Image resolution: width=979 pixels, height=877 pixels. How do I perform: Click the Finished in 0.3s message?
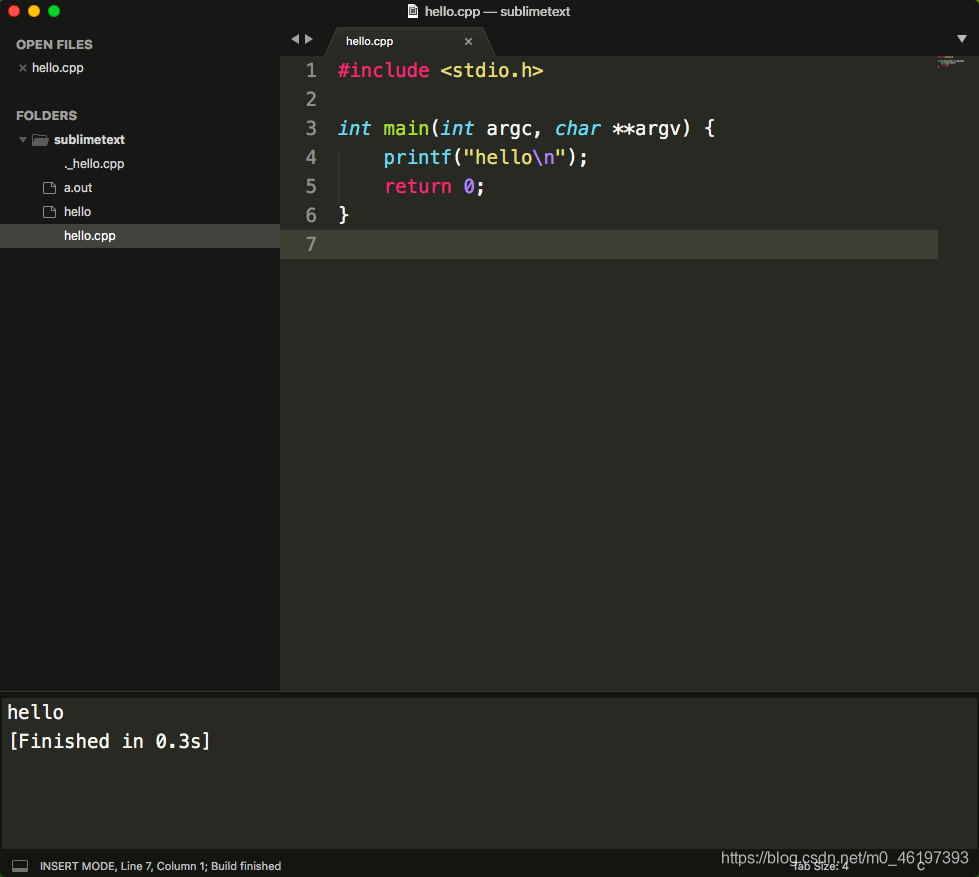(x=110, y=742)
